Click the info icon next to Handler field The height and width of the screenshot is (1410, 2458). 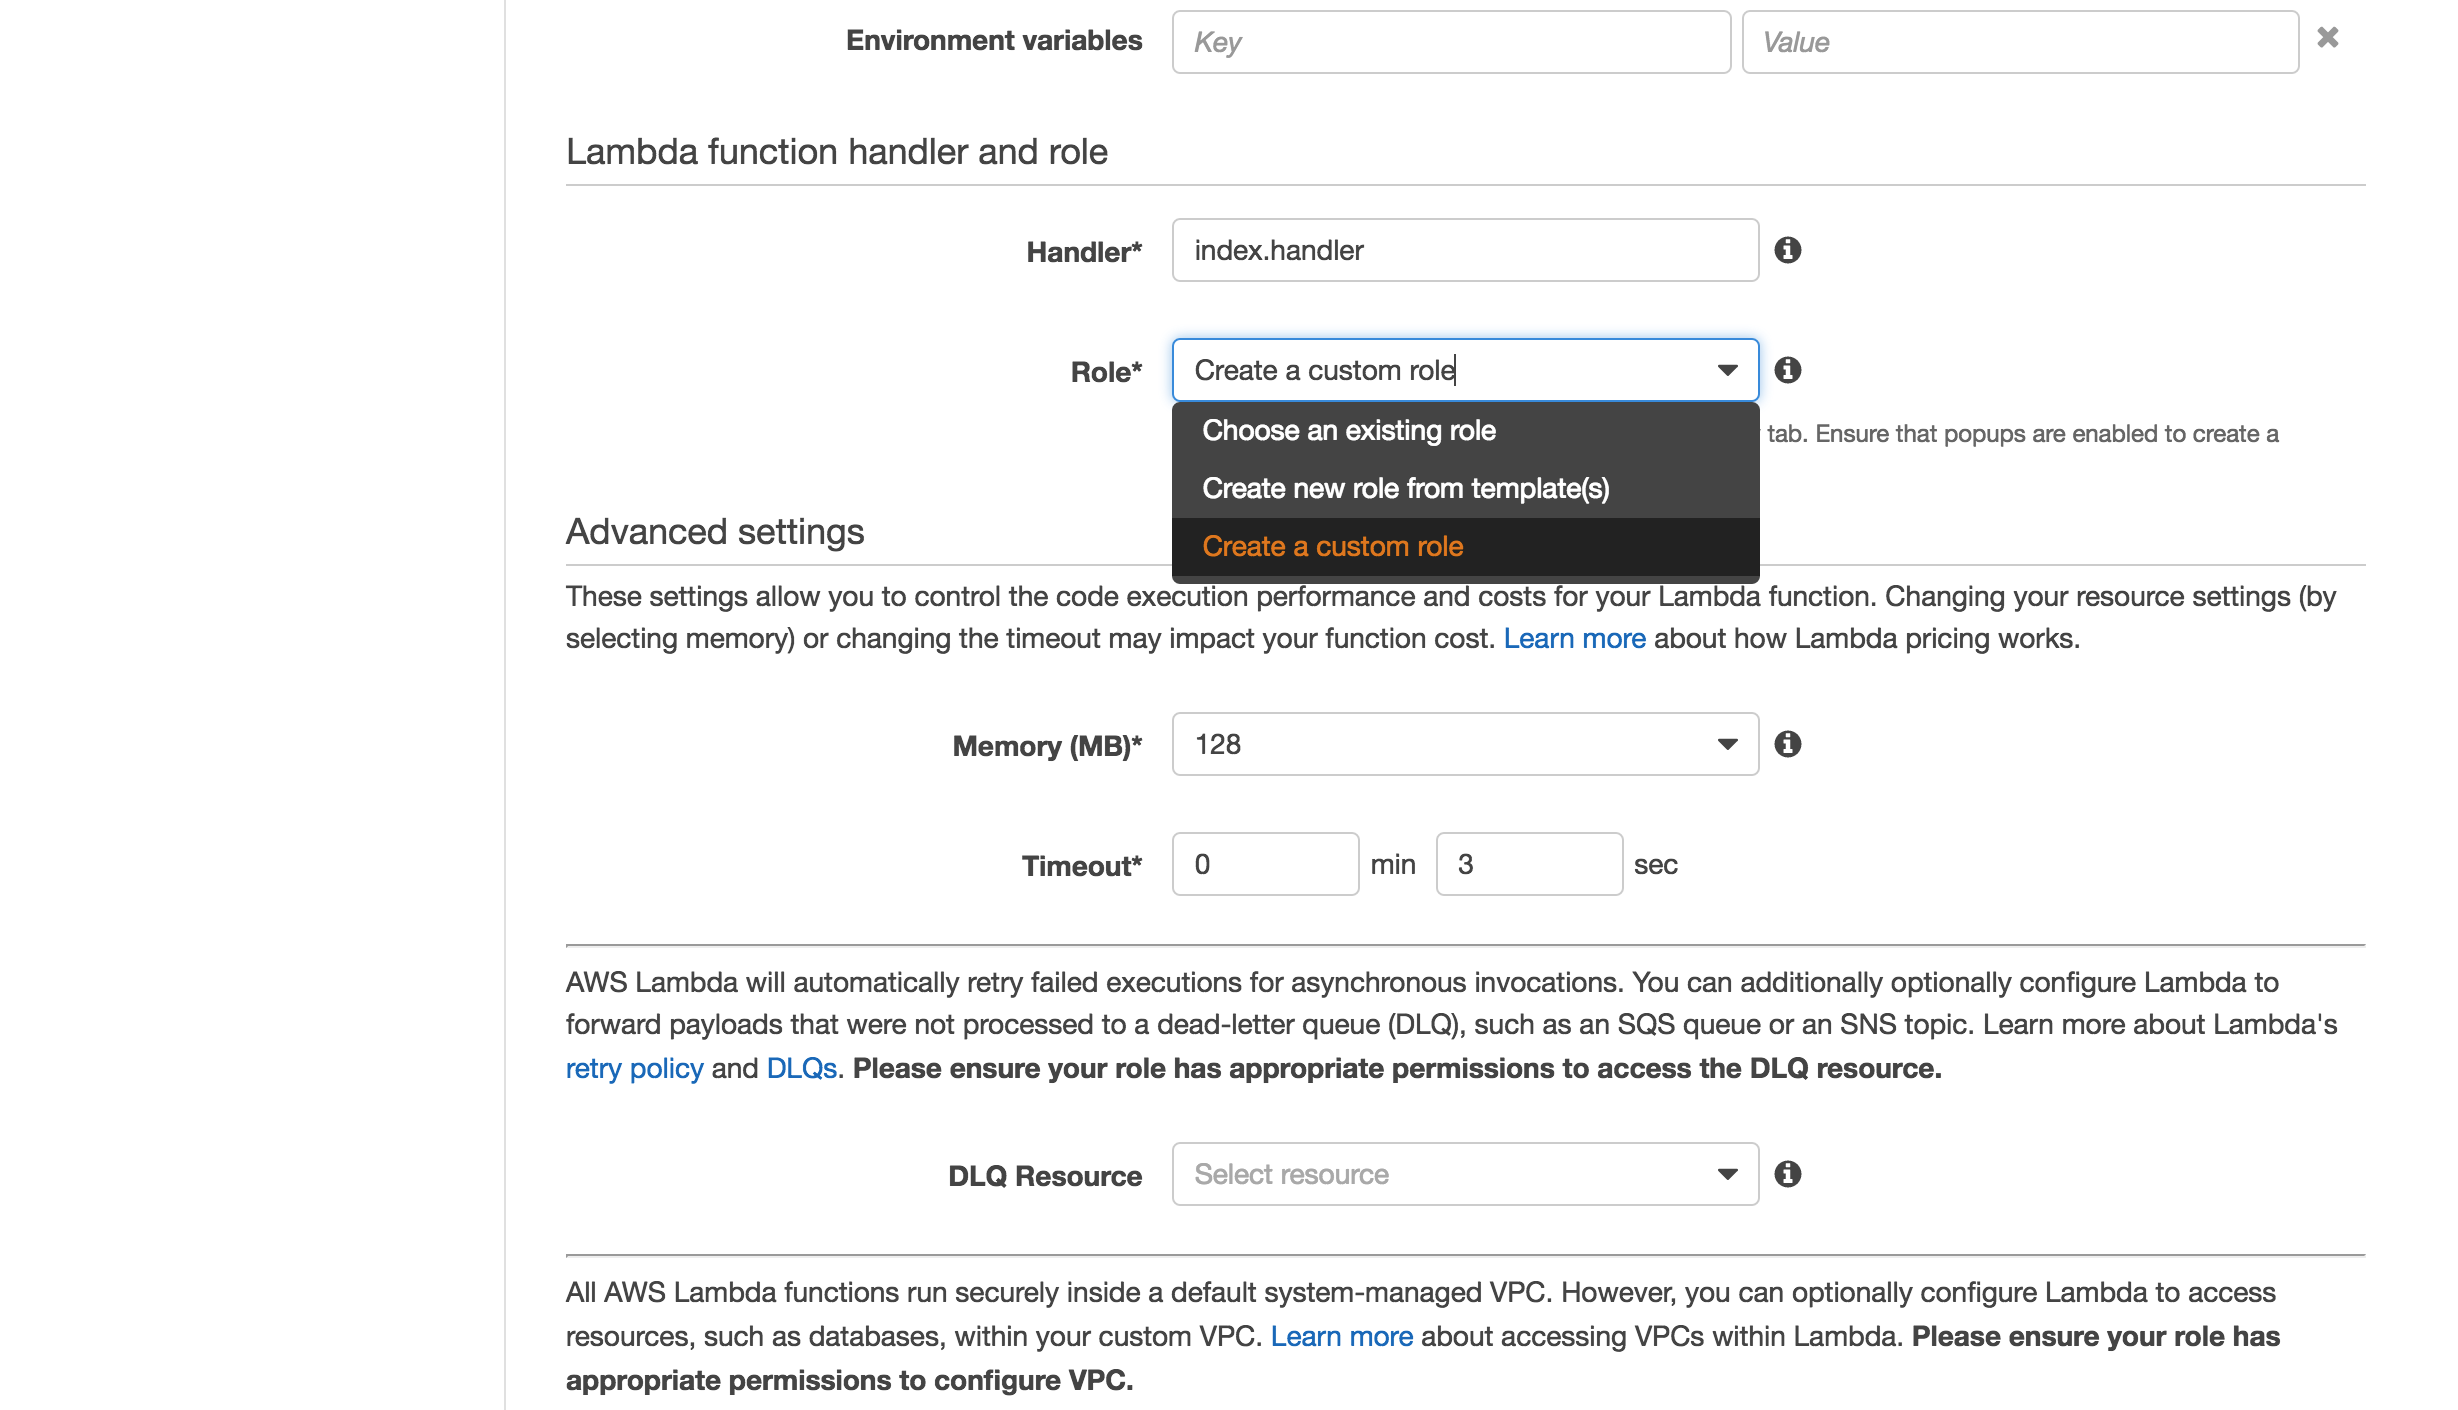tap(1788, 250)
